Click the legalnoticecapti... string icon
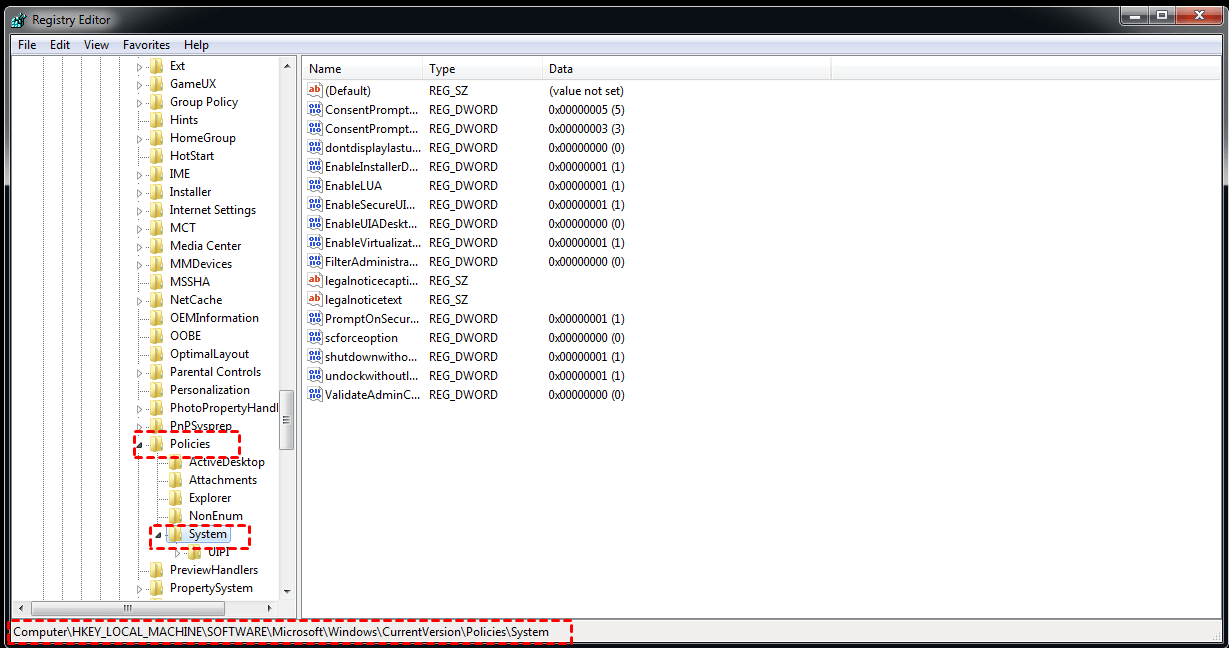 (x=315, y=281)
